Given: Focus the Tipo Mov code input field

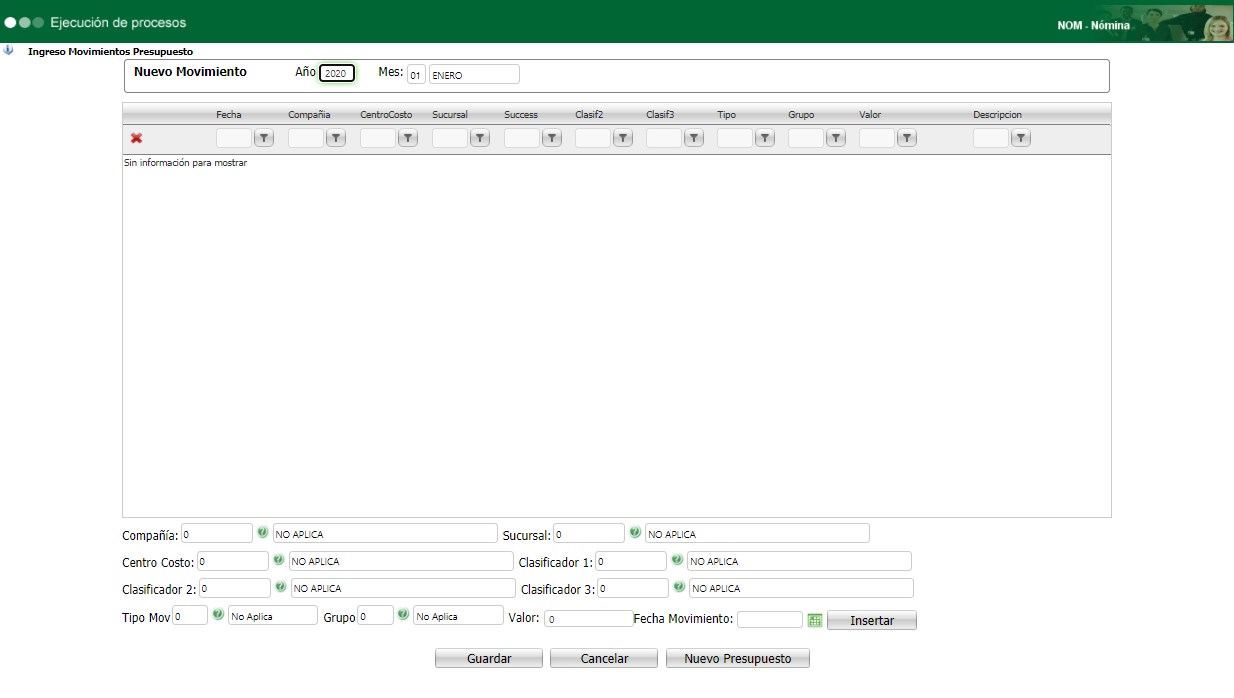Looking at the screenshot, I should [190, 616].
